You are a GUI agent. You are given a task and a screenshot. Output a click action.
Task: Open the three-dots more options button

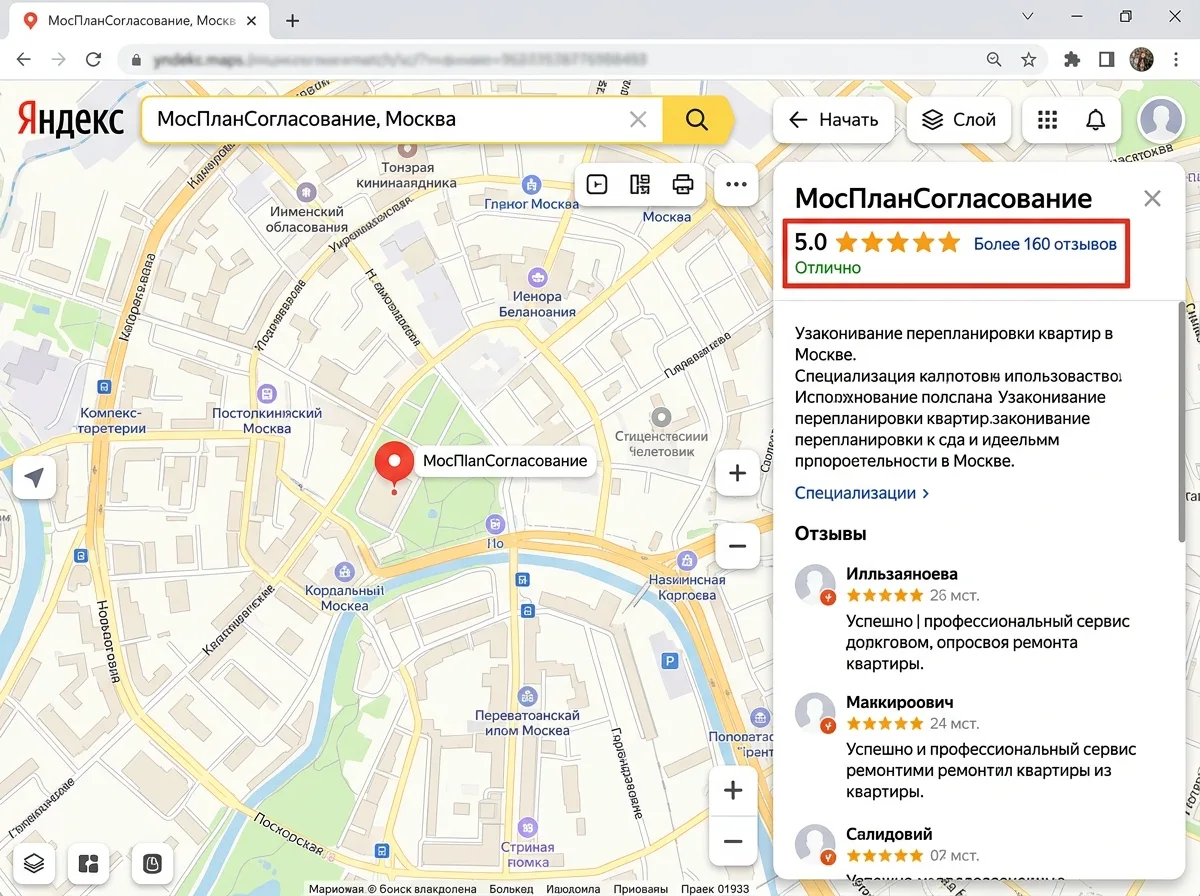[x=736, y=184]
